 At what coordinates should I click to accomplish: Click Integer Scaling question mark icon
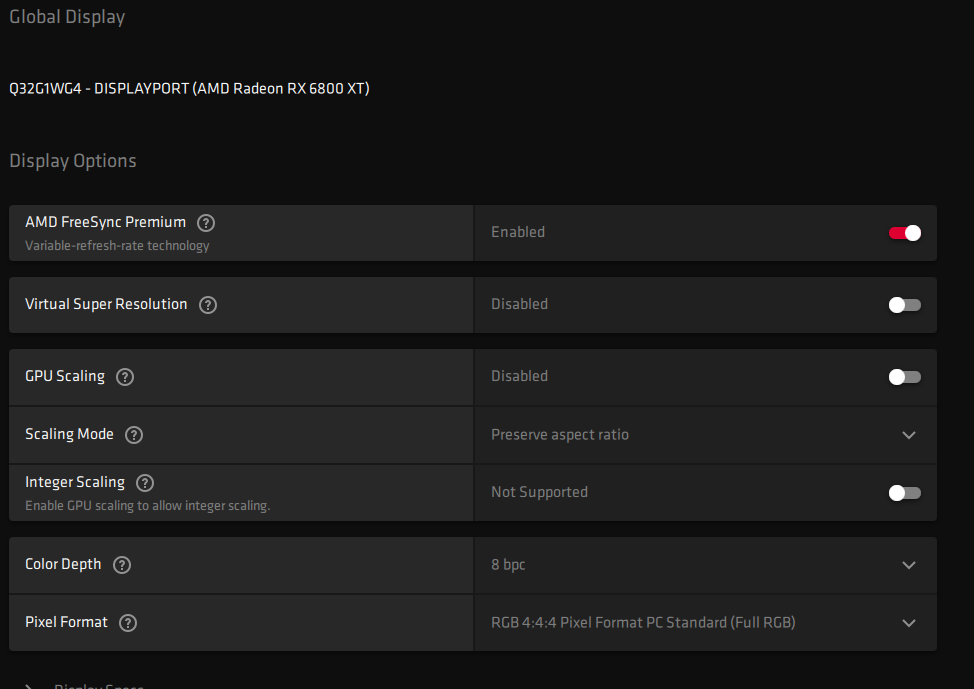[145, 483]
